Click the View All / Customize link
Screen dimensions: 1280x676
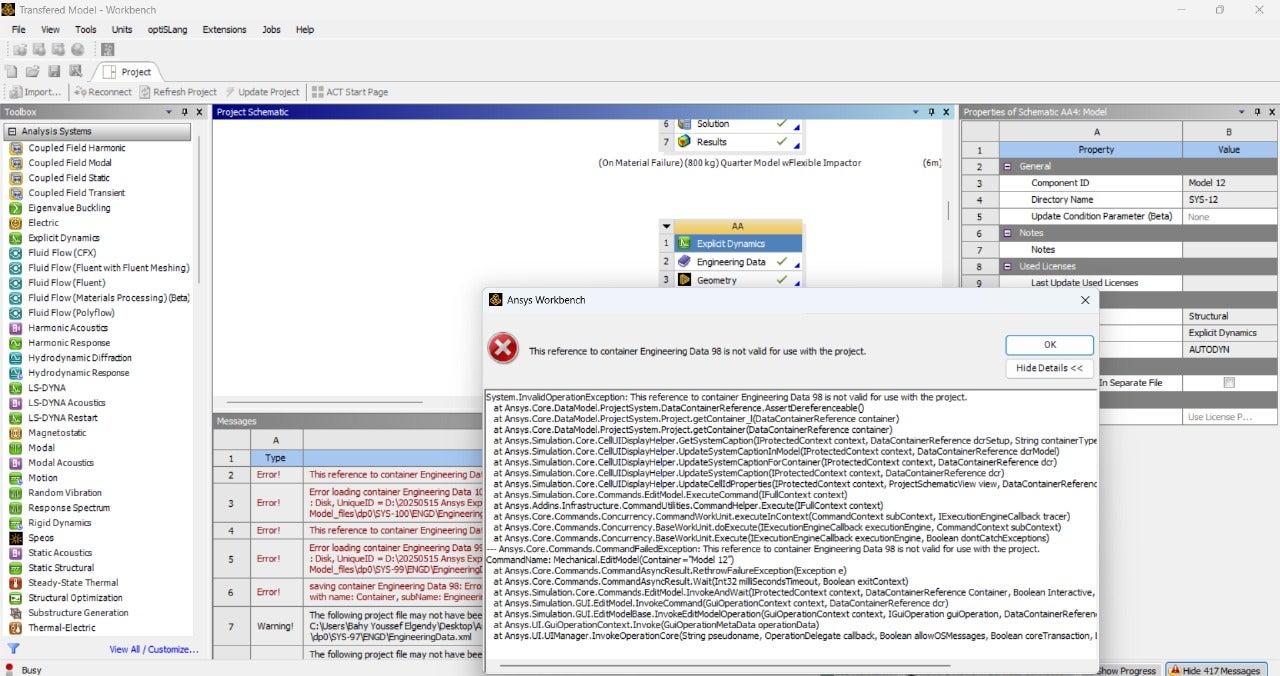153,649
